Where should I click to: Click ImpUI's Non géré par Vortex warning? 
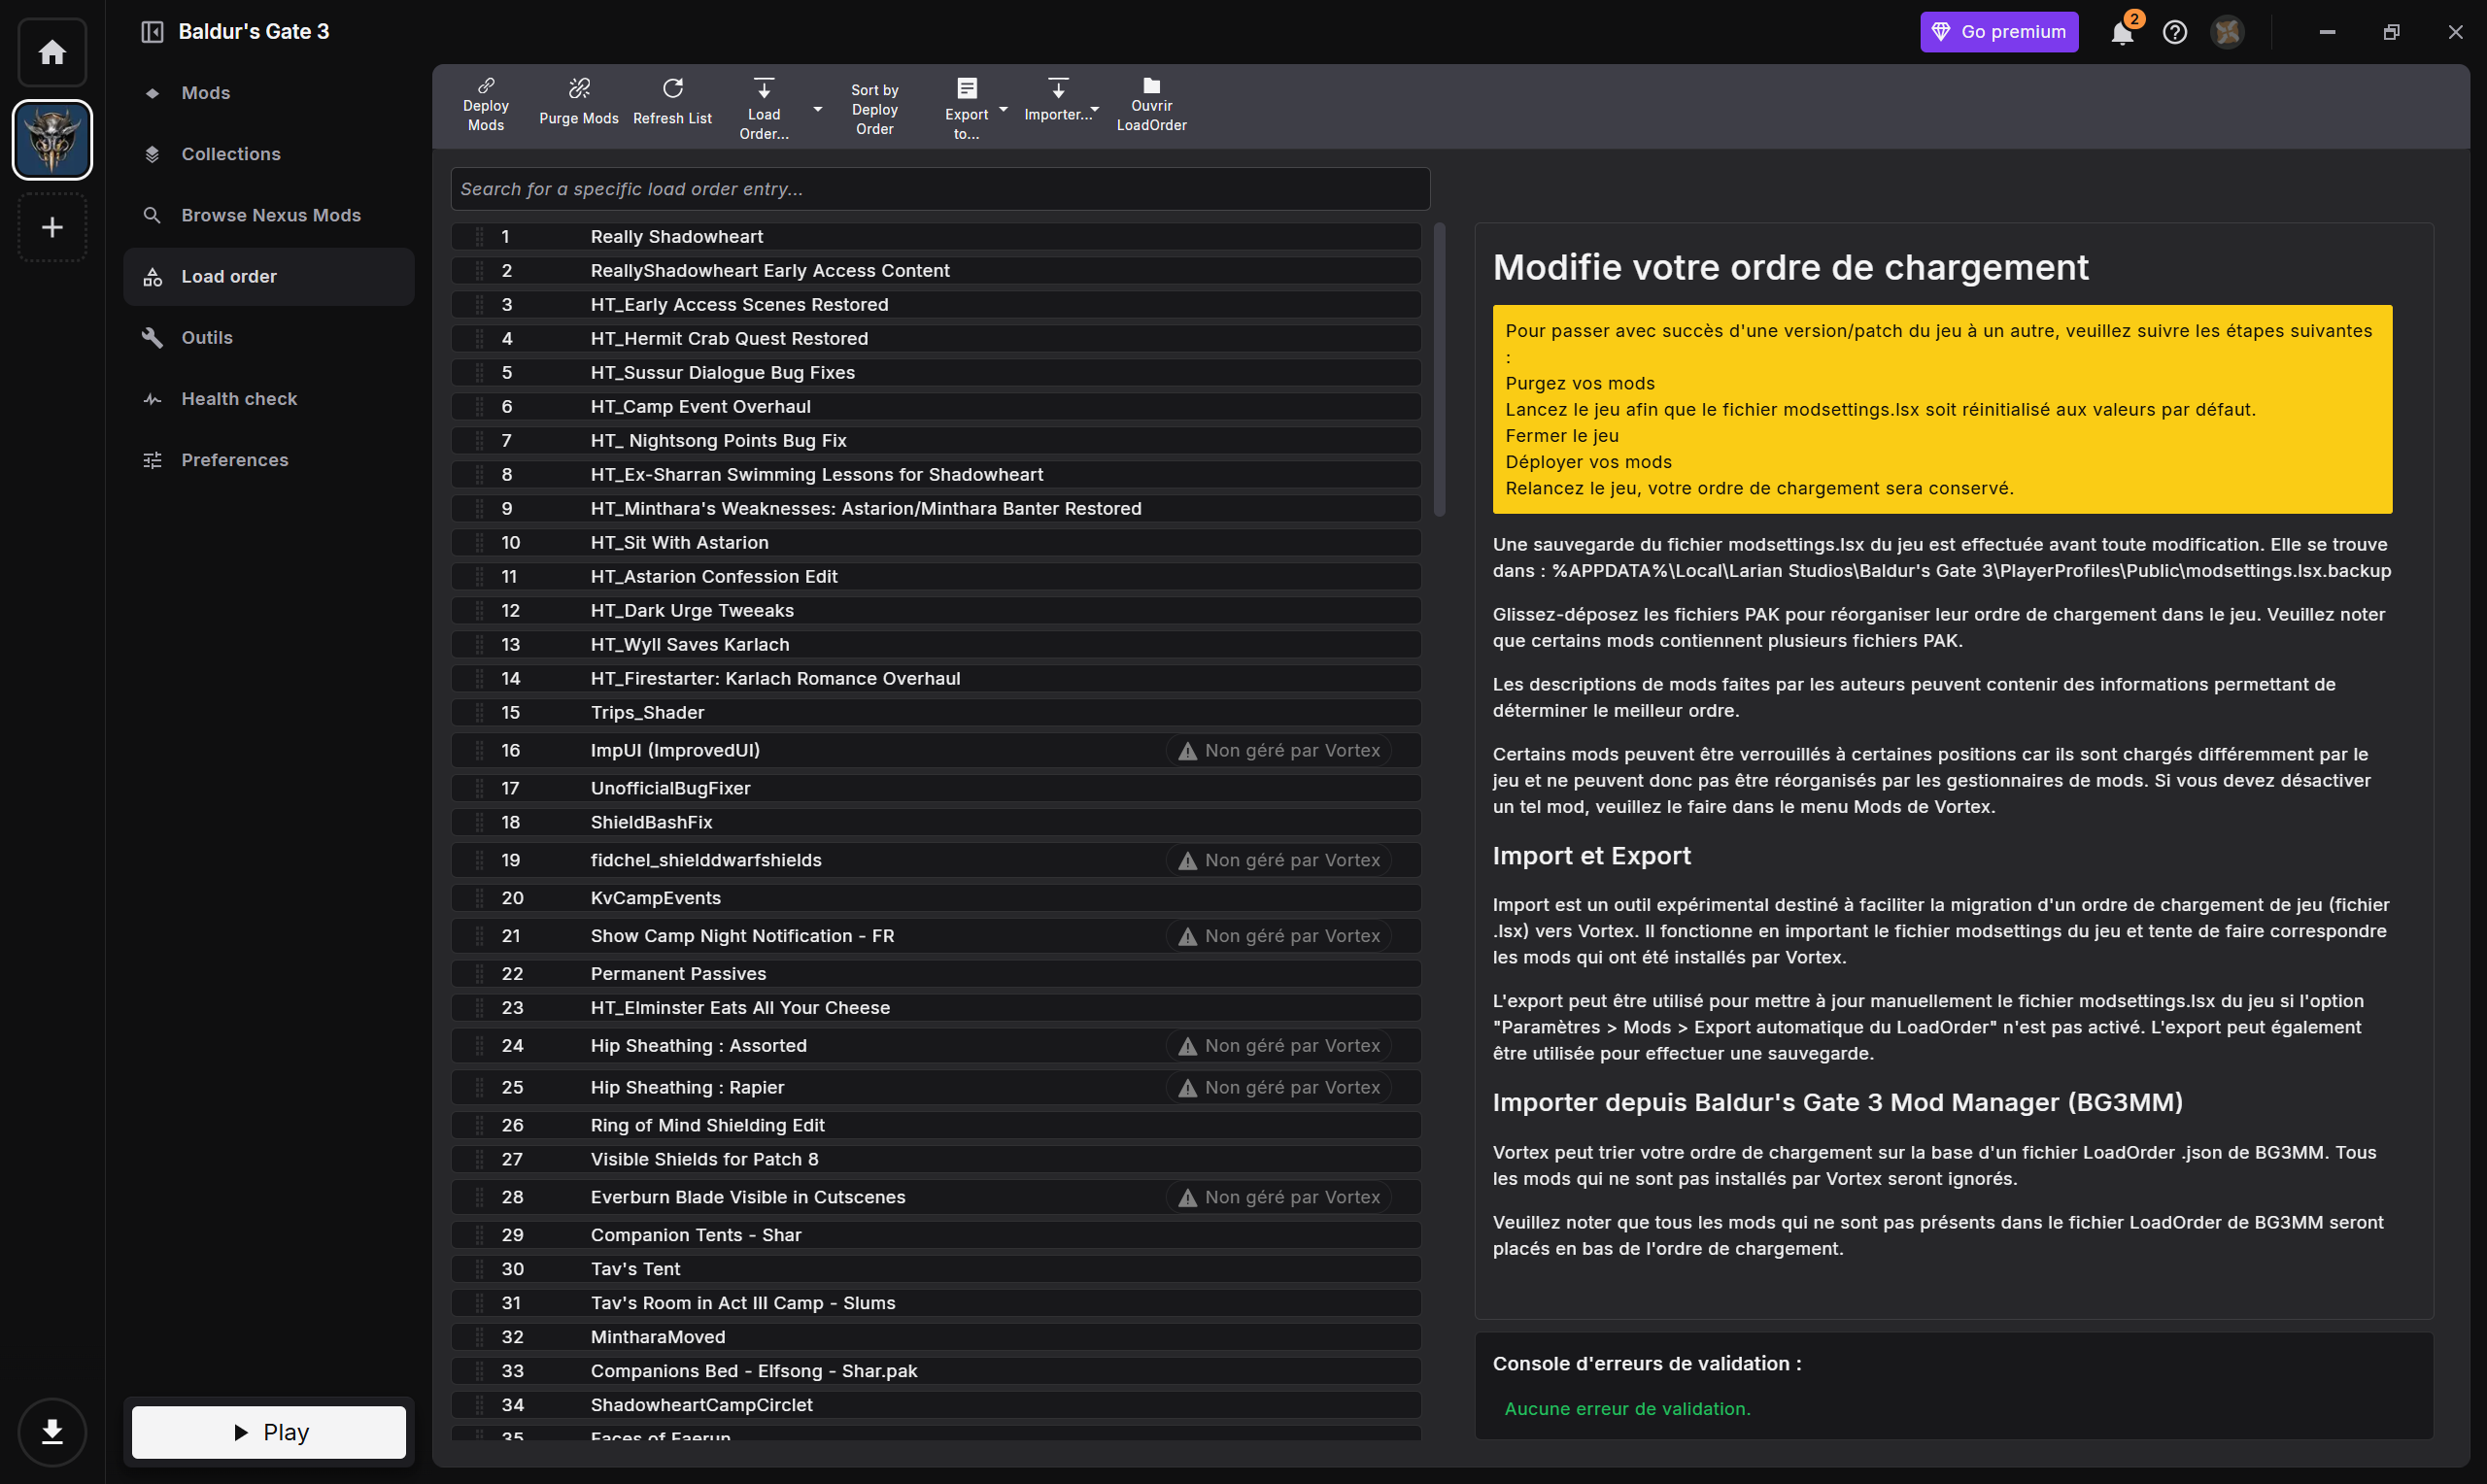[1279, 751]
